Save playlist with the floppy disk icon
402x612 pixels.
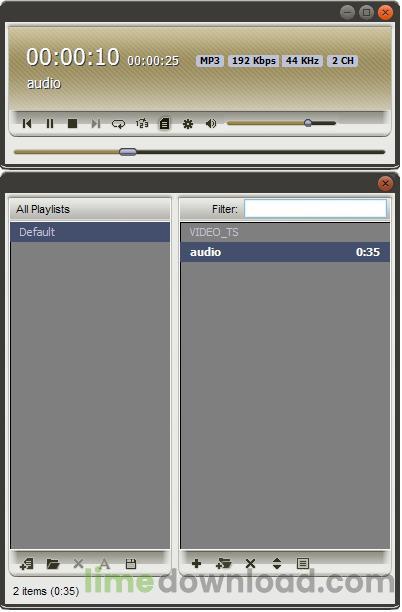131,564
